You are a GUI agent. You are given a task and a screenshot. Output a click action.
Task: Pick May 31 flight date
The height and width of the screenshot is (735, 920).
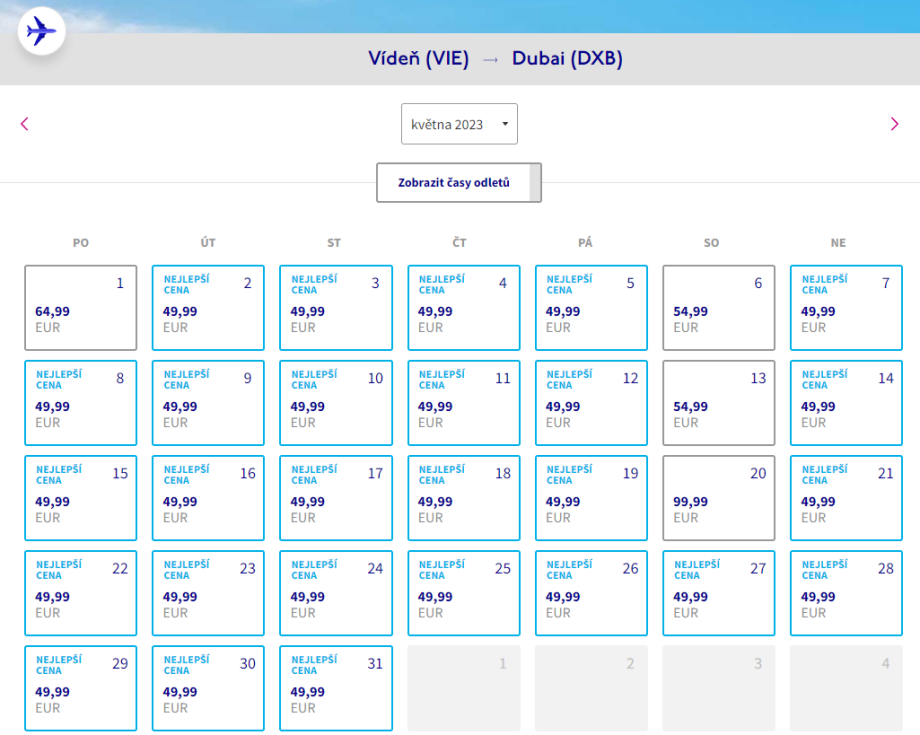click(335, 688)
